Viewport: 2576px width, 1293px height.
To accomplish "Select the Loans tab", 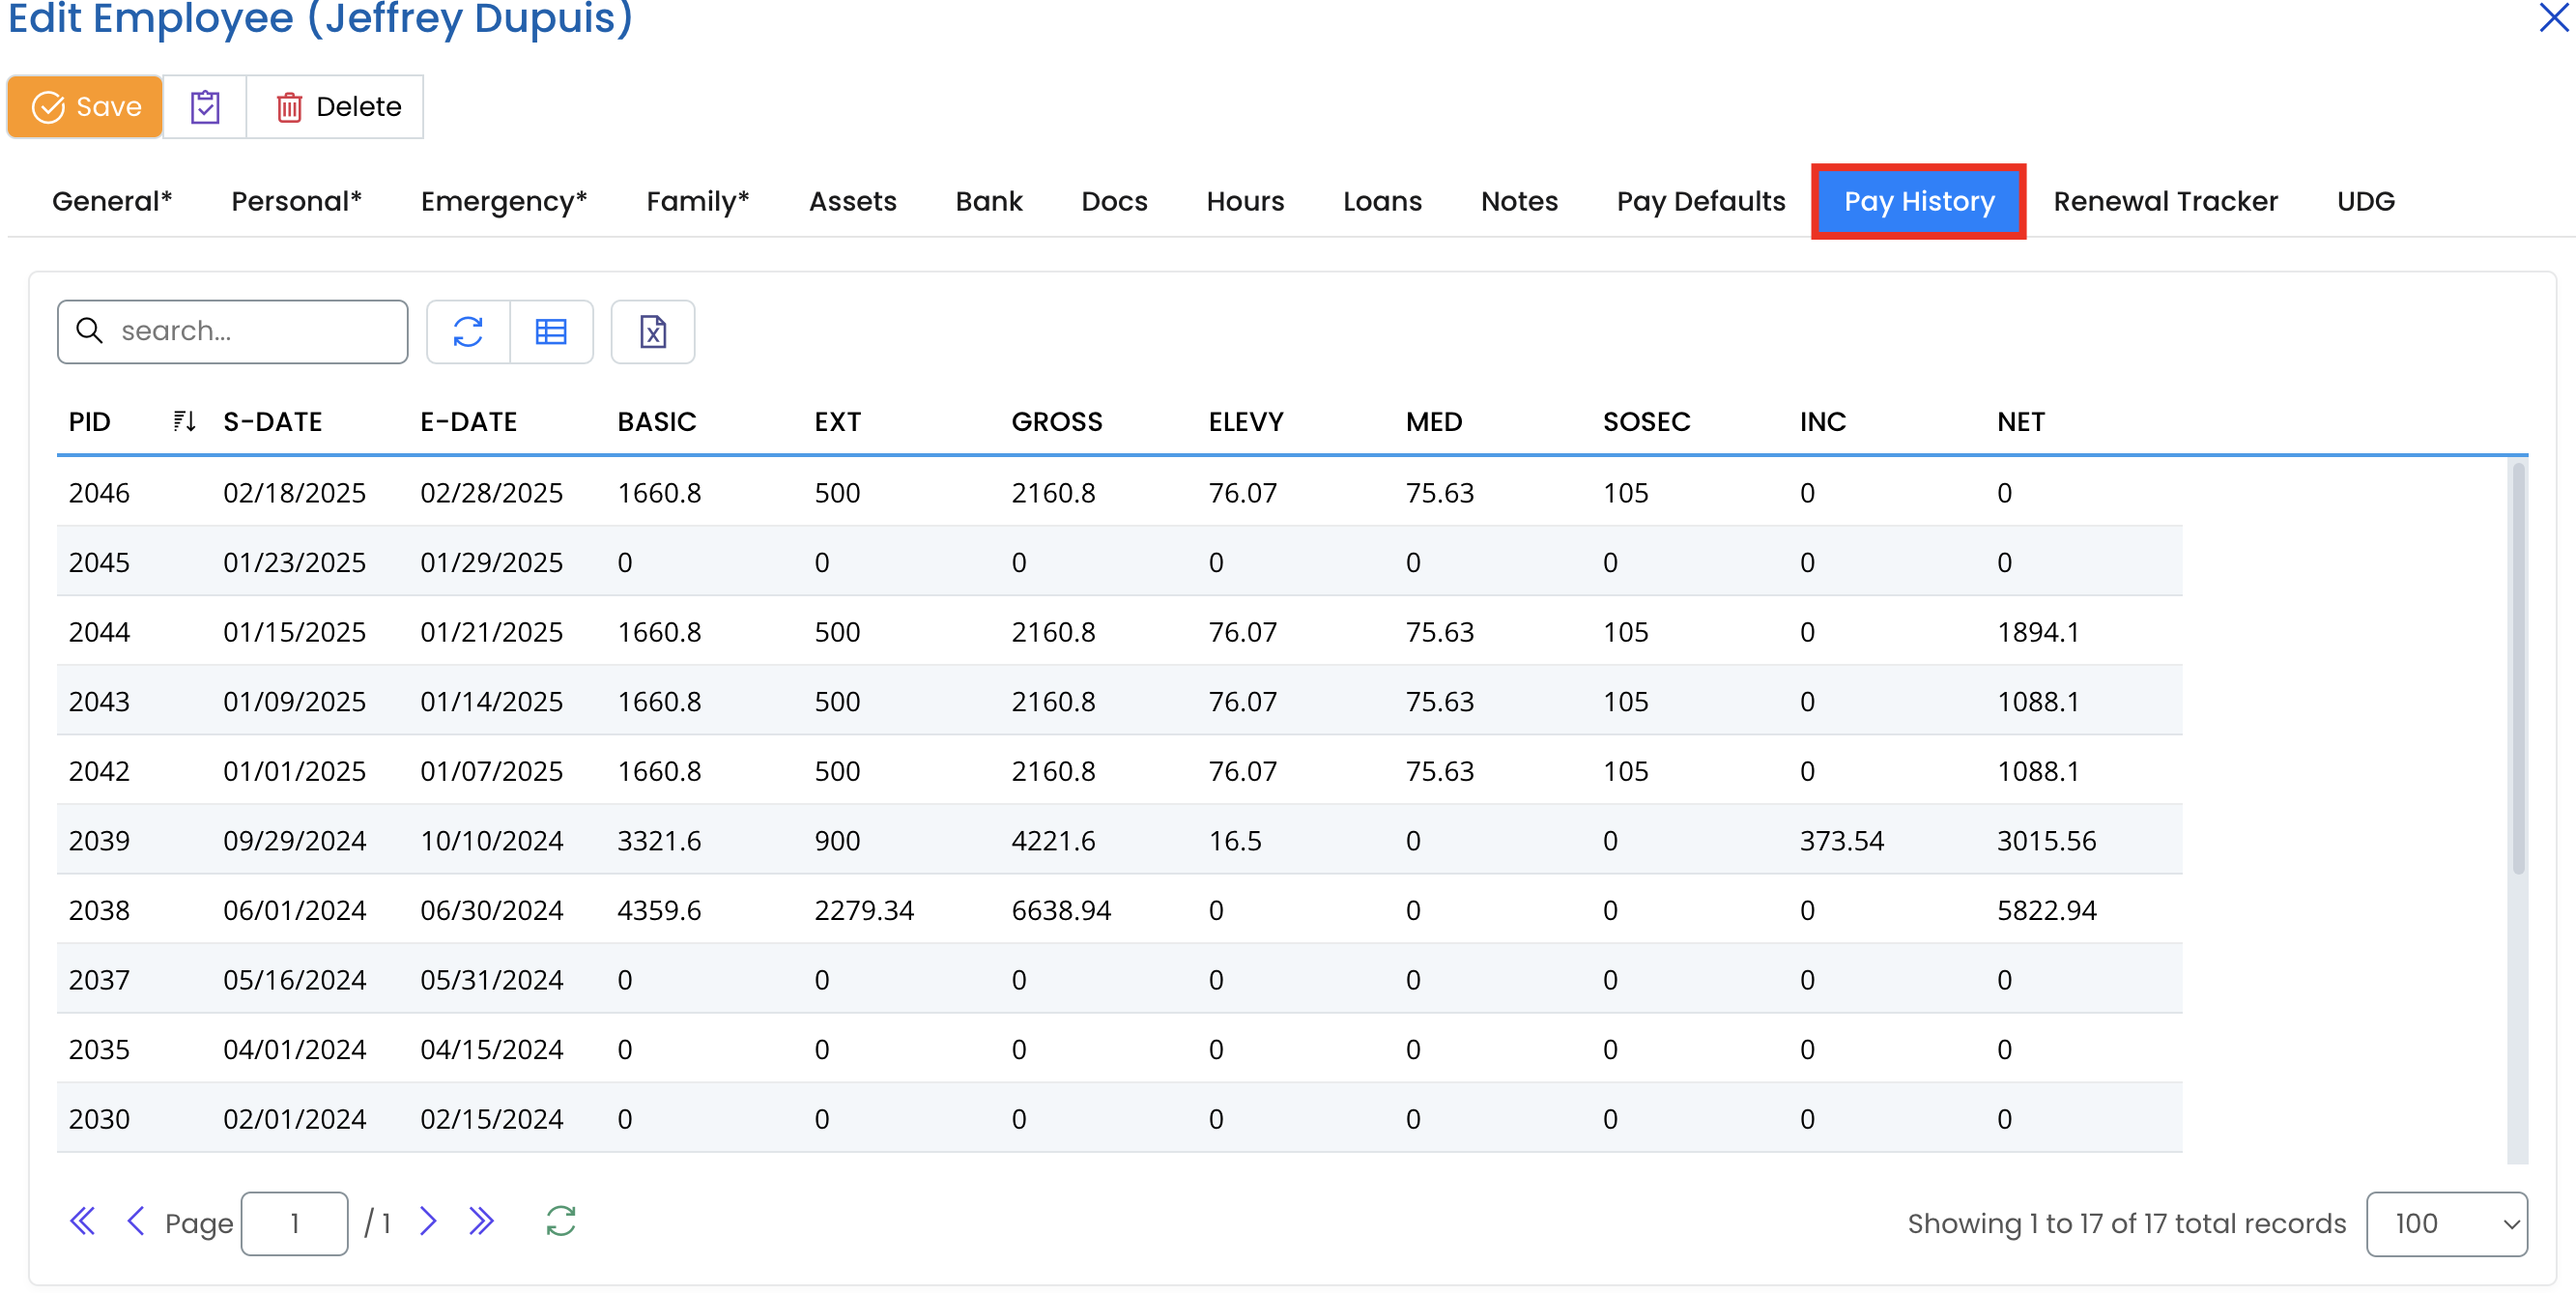I will (1382, 202).
